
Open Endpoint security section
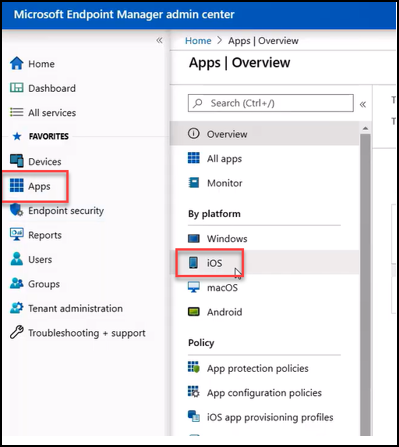66,211
